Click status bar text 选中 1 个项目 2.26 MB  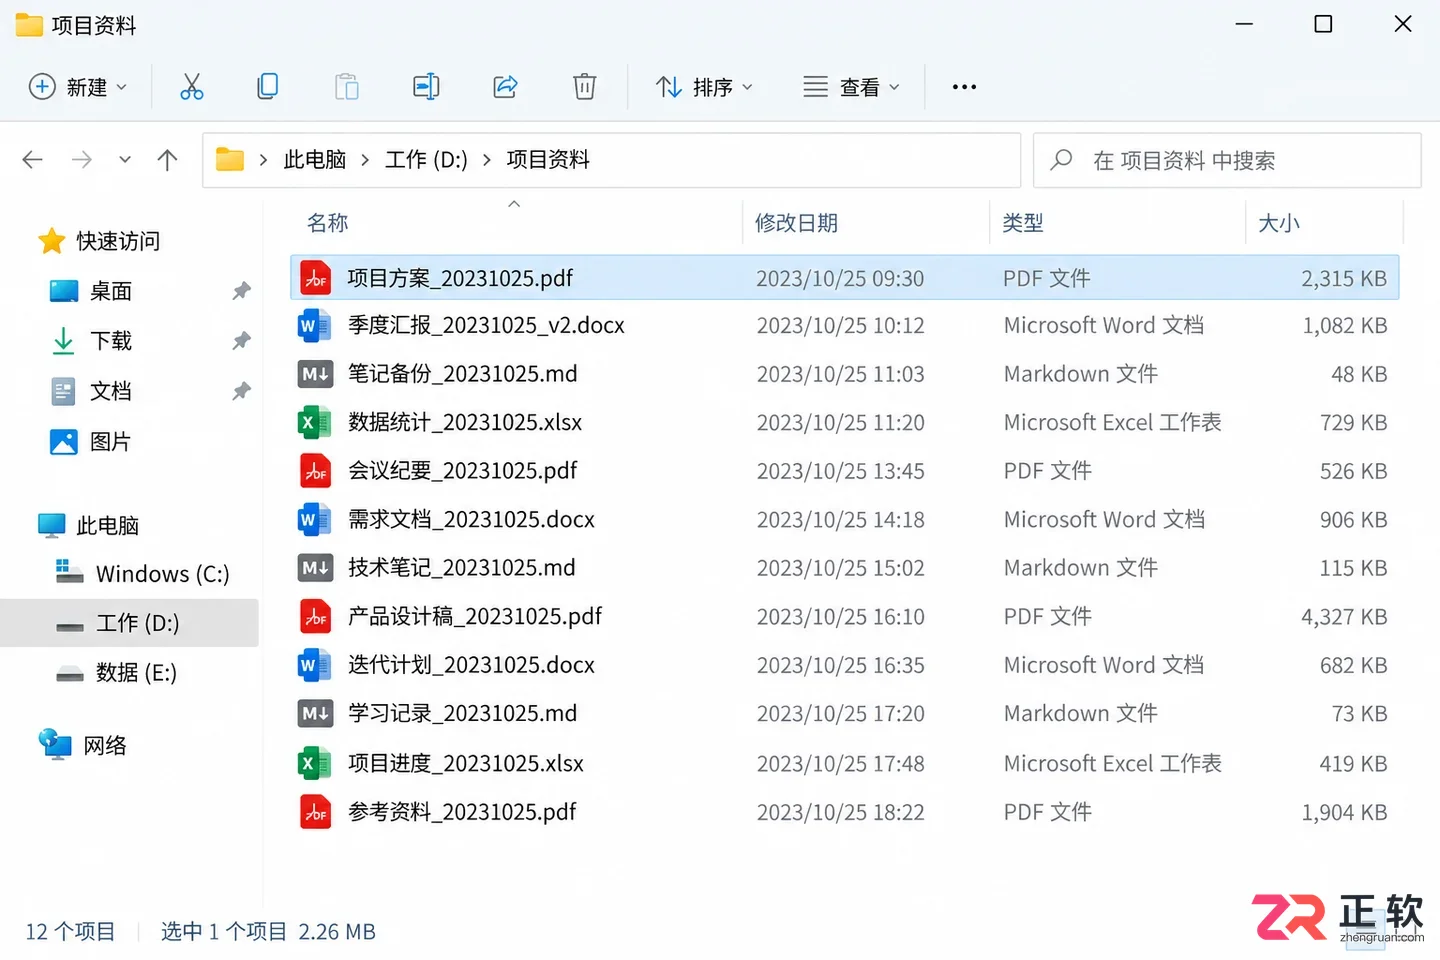pos(268,932)
